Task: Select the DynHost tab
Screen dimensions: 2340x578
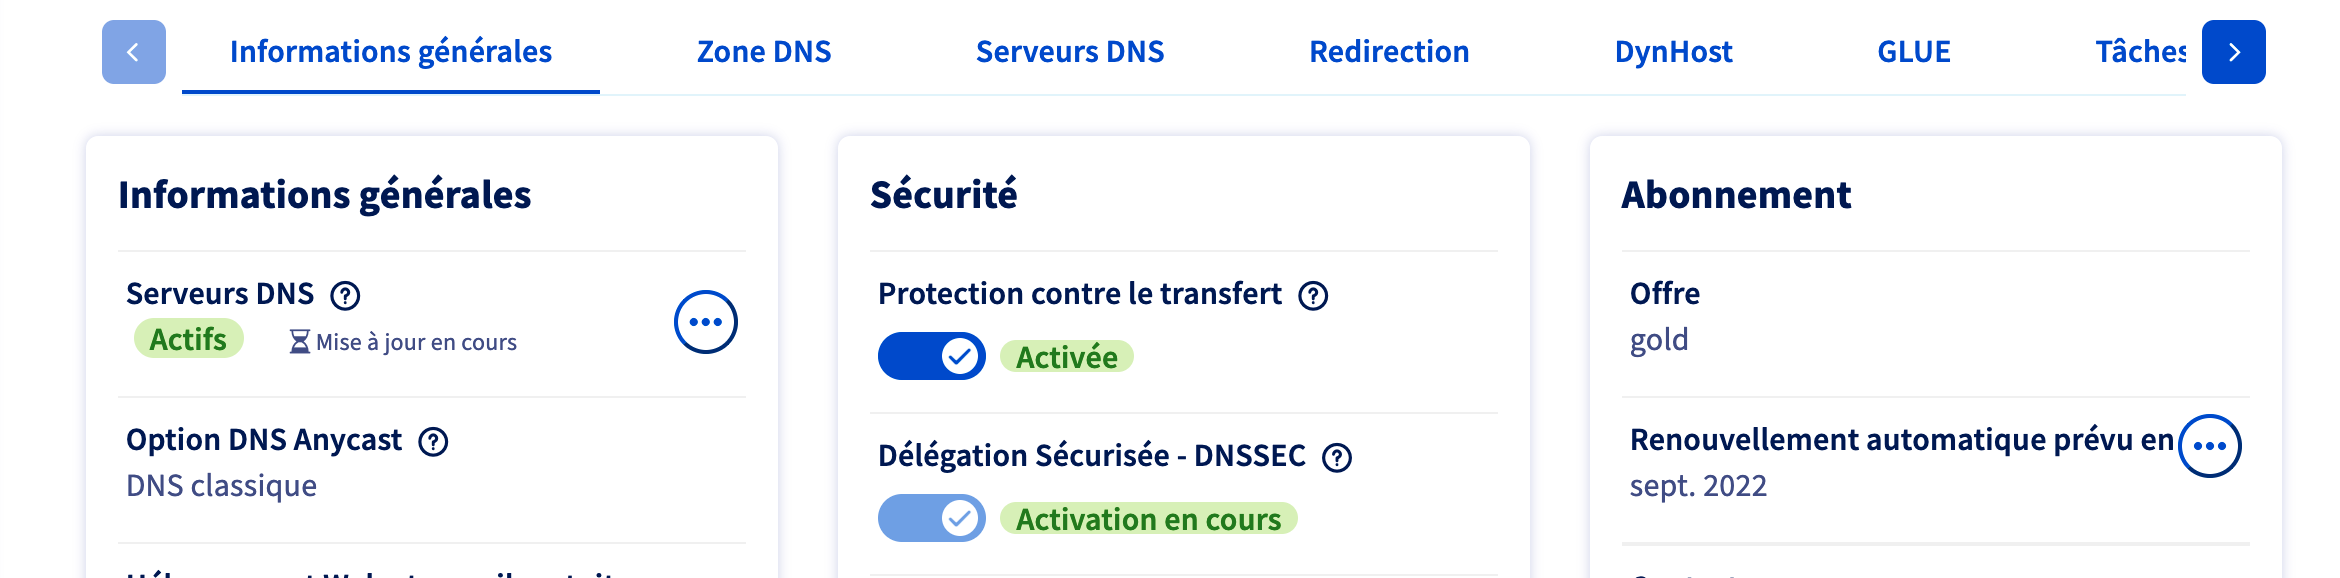Action: [x=1673, y=52]
